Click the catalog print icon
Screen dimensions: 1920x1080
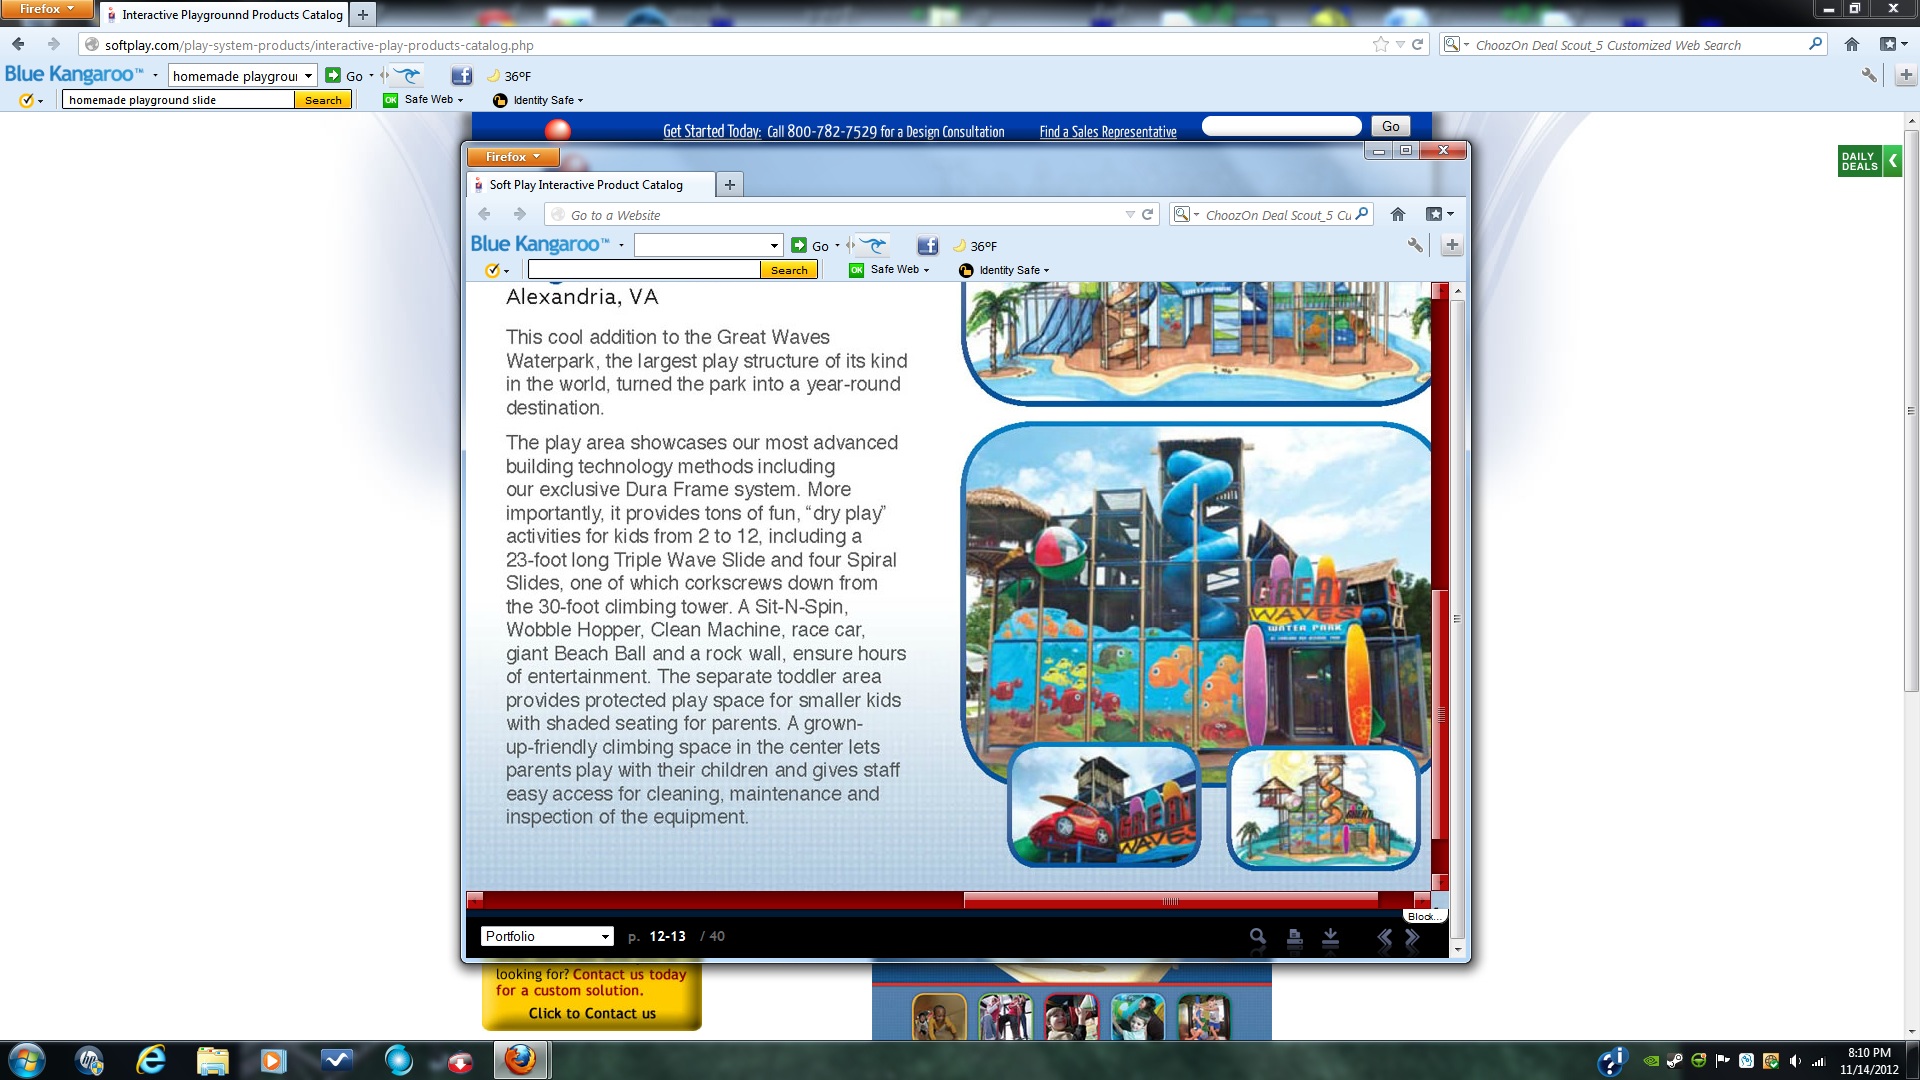click(1294, 937)
